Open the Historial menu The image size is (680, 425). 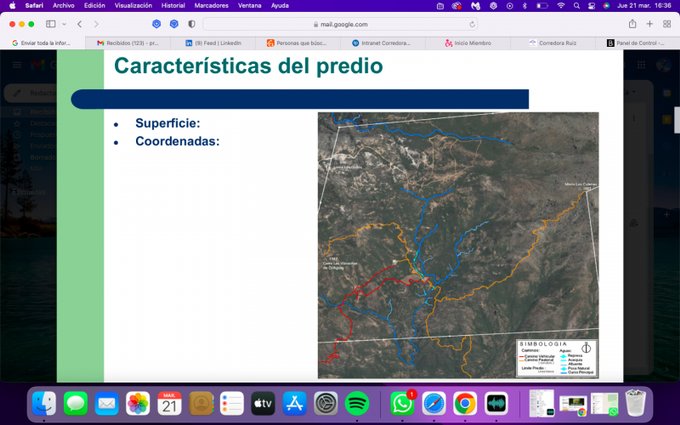(x=173, y=6)
